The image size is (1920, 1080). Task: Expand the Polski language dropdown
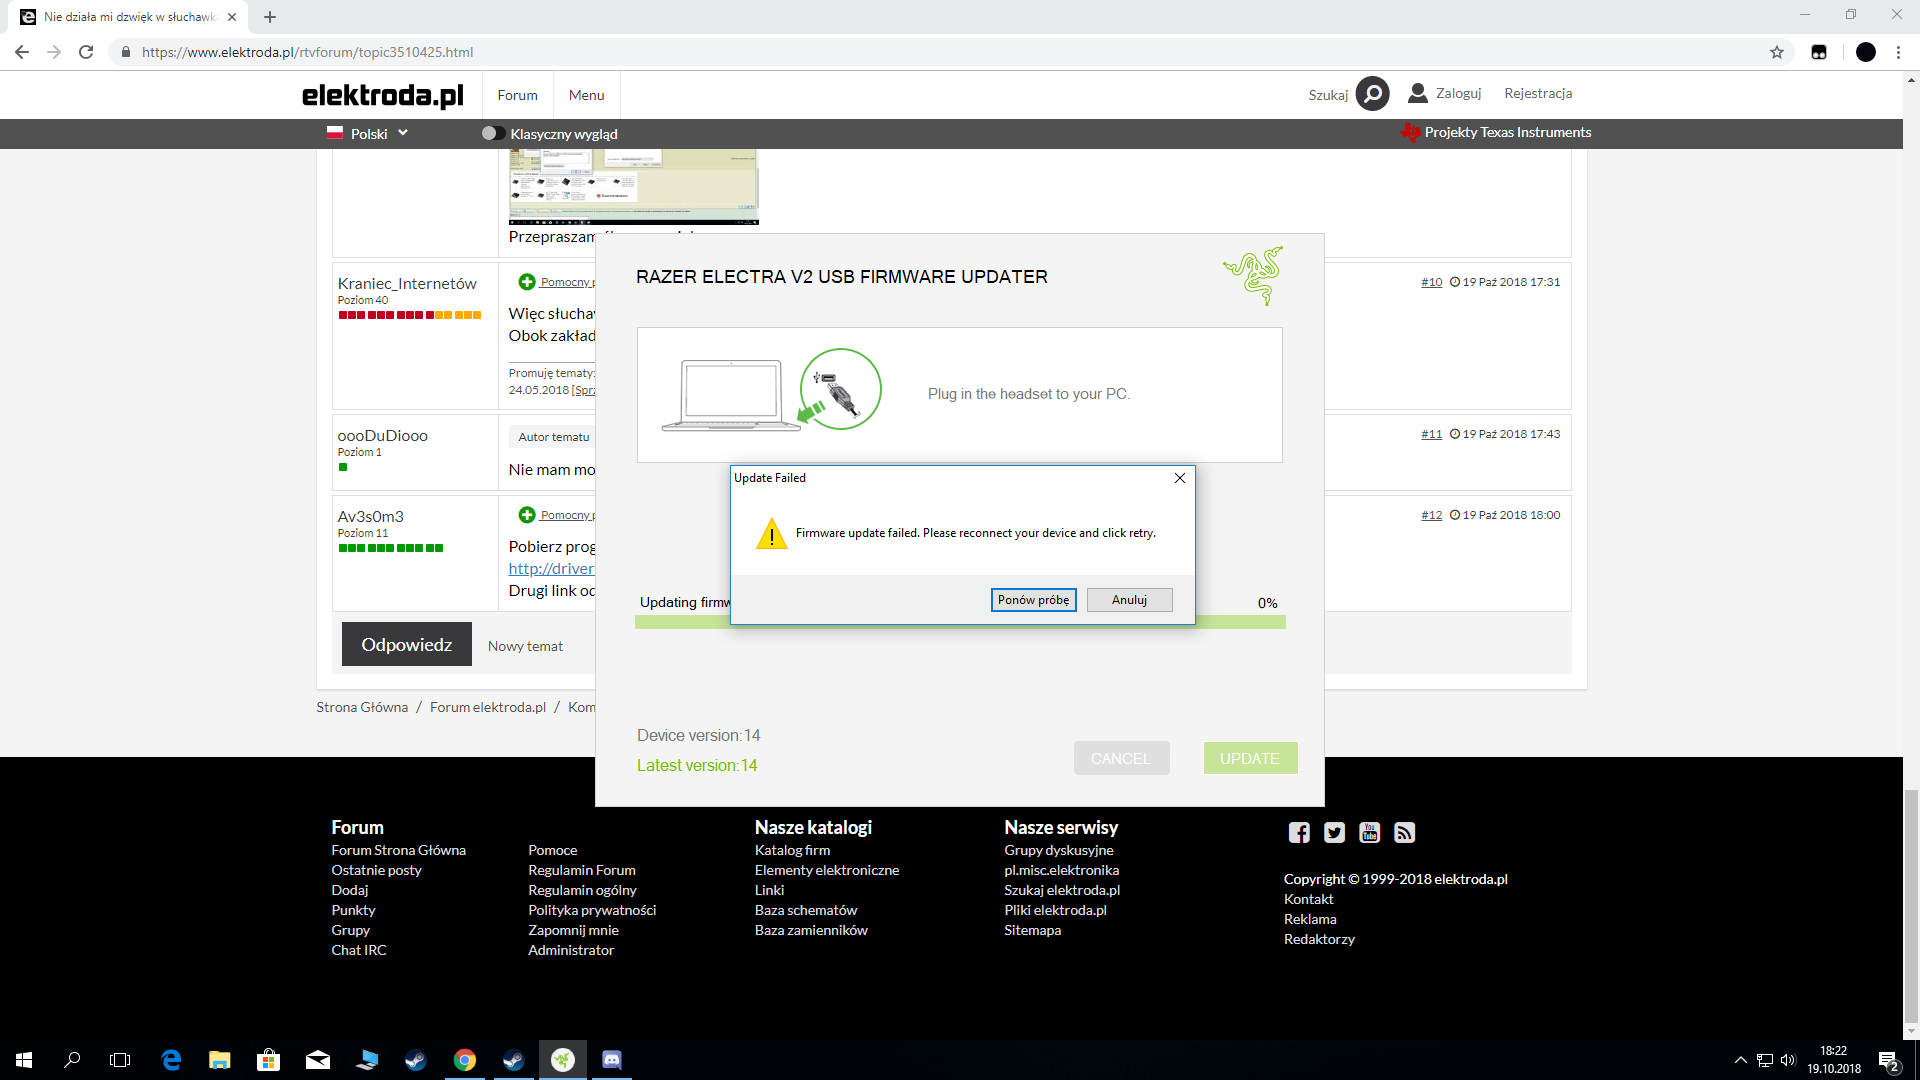(369, 133)
